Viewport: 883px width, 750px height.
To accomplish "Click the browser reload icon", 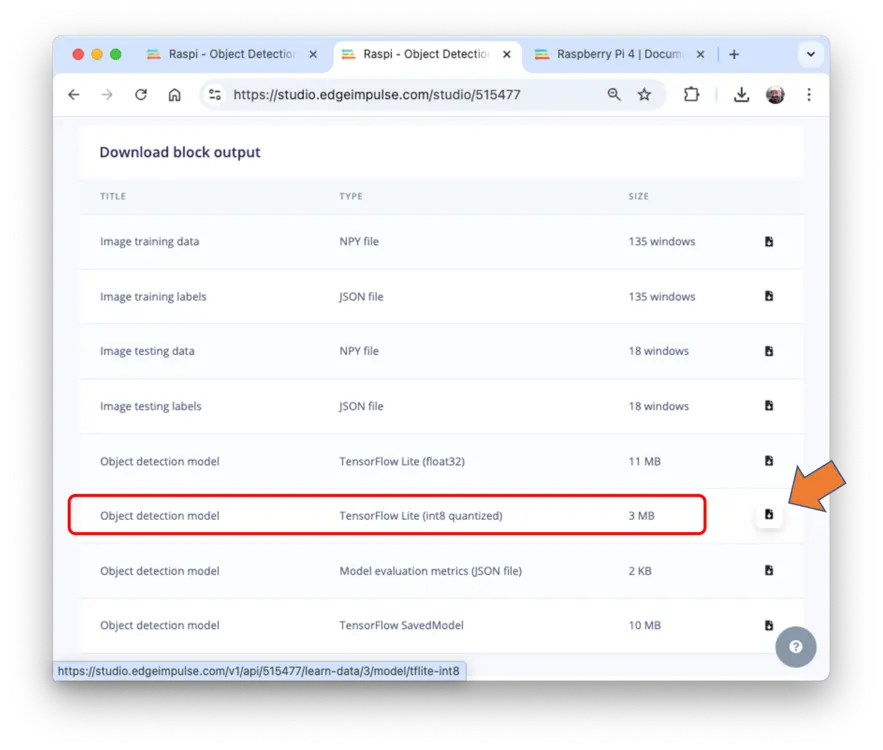I will coord(141,95).
